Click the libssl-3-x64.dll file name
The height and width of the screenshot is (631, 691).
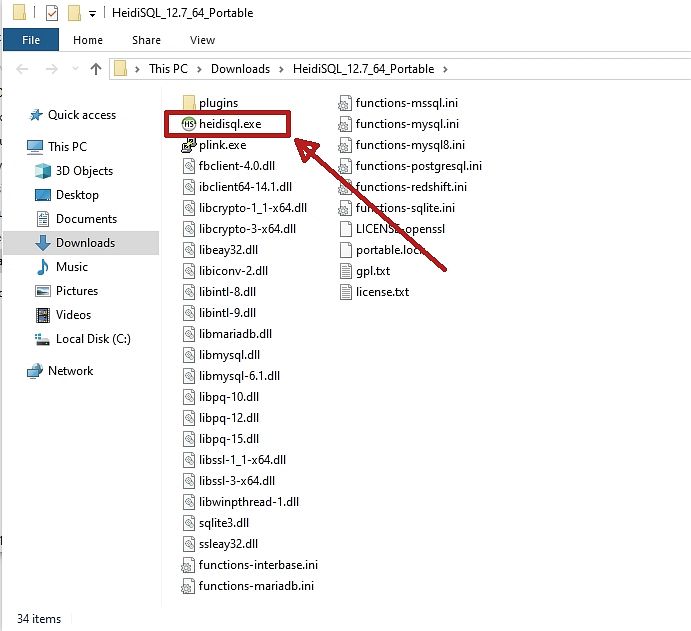click(x=237, y=481)
